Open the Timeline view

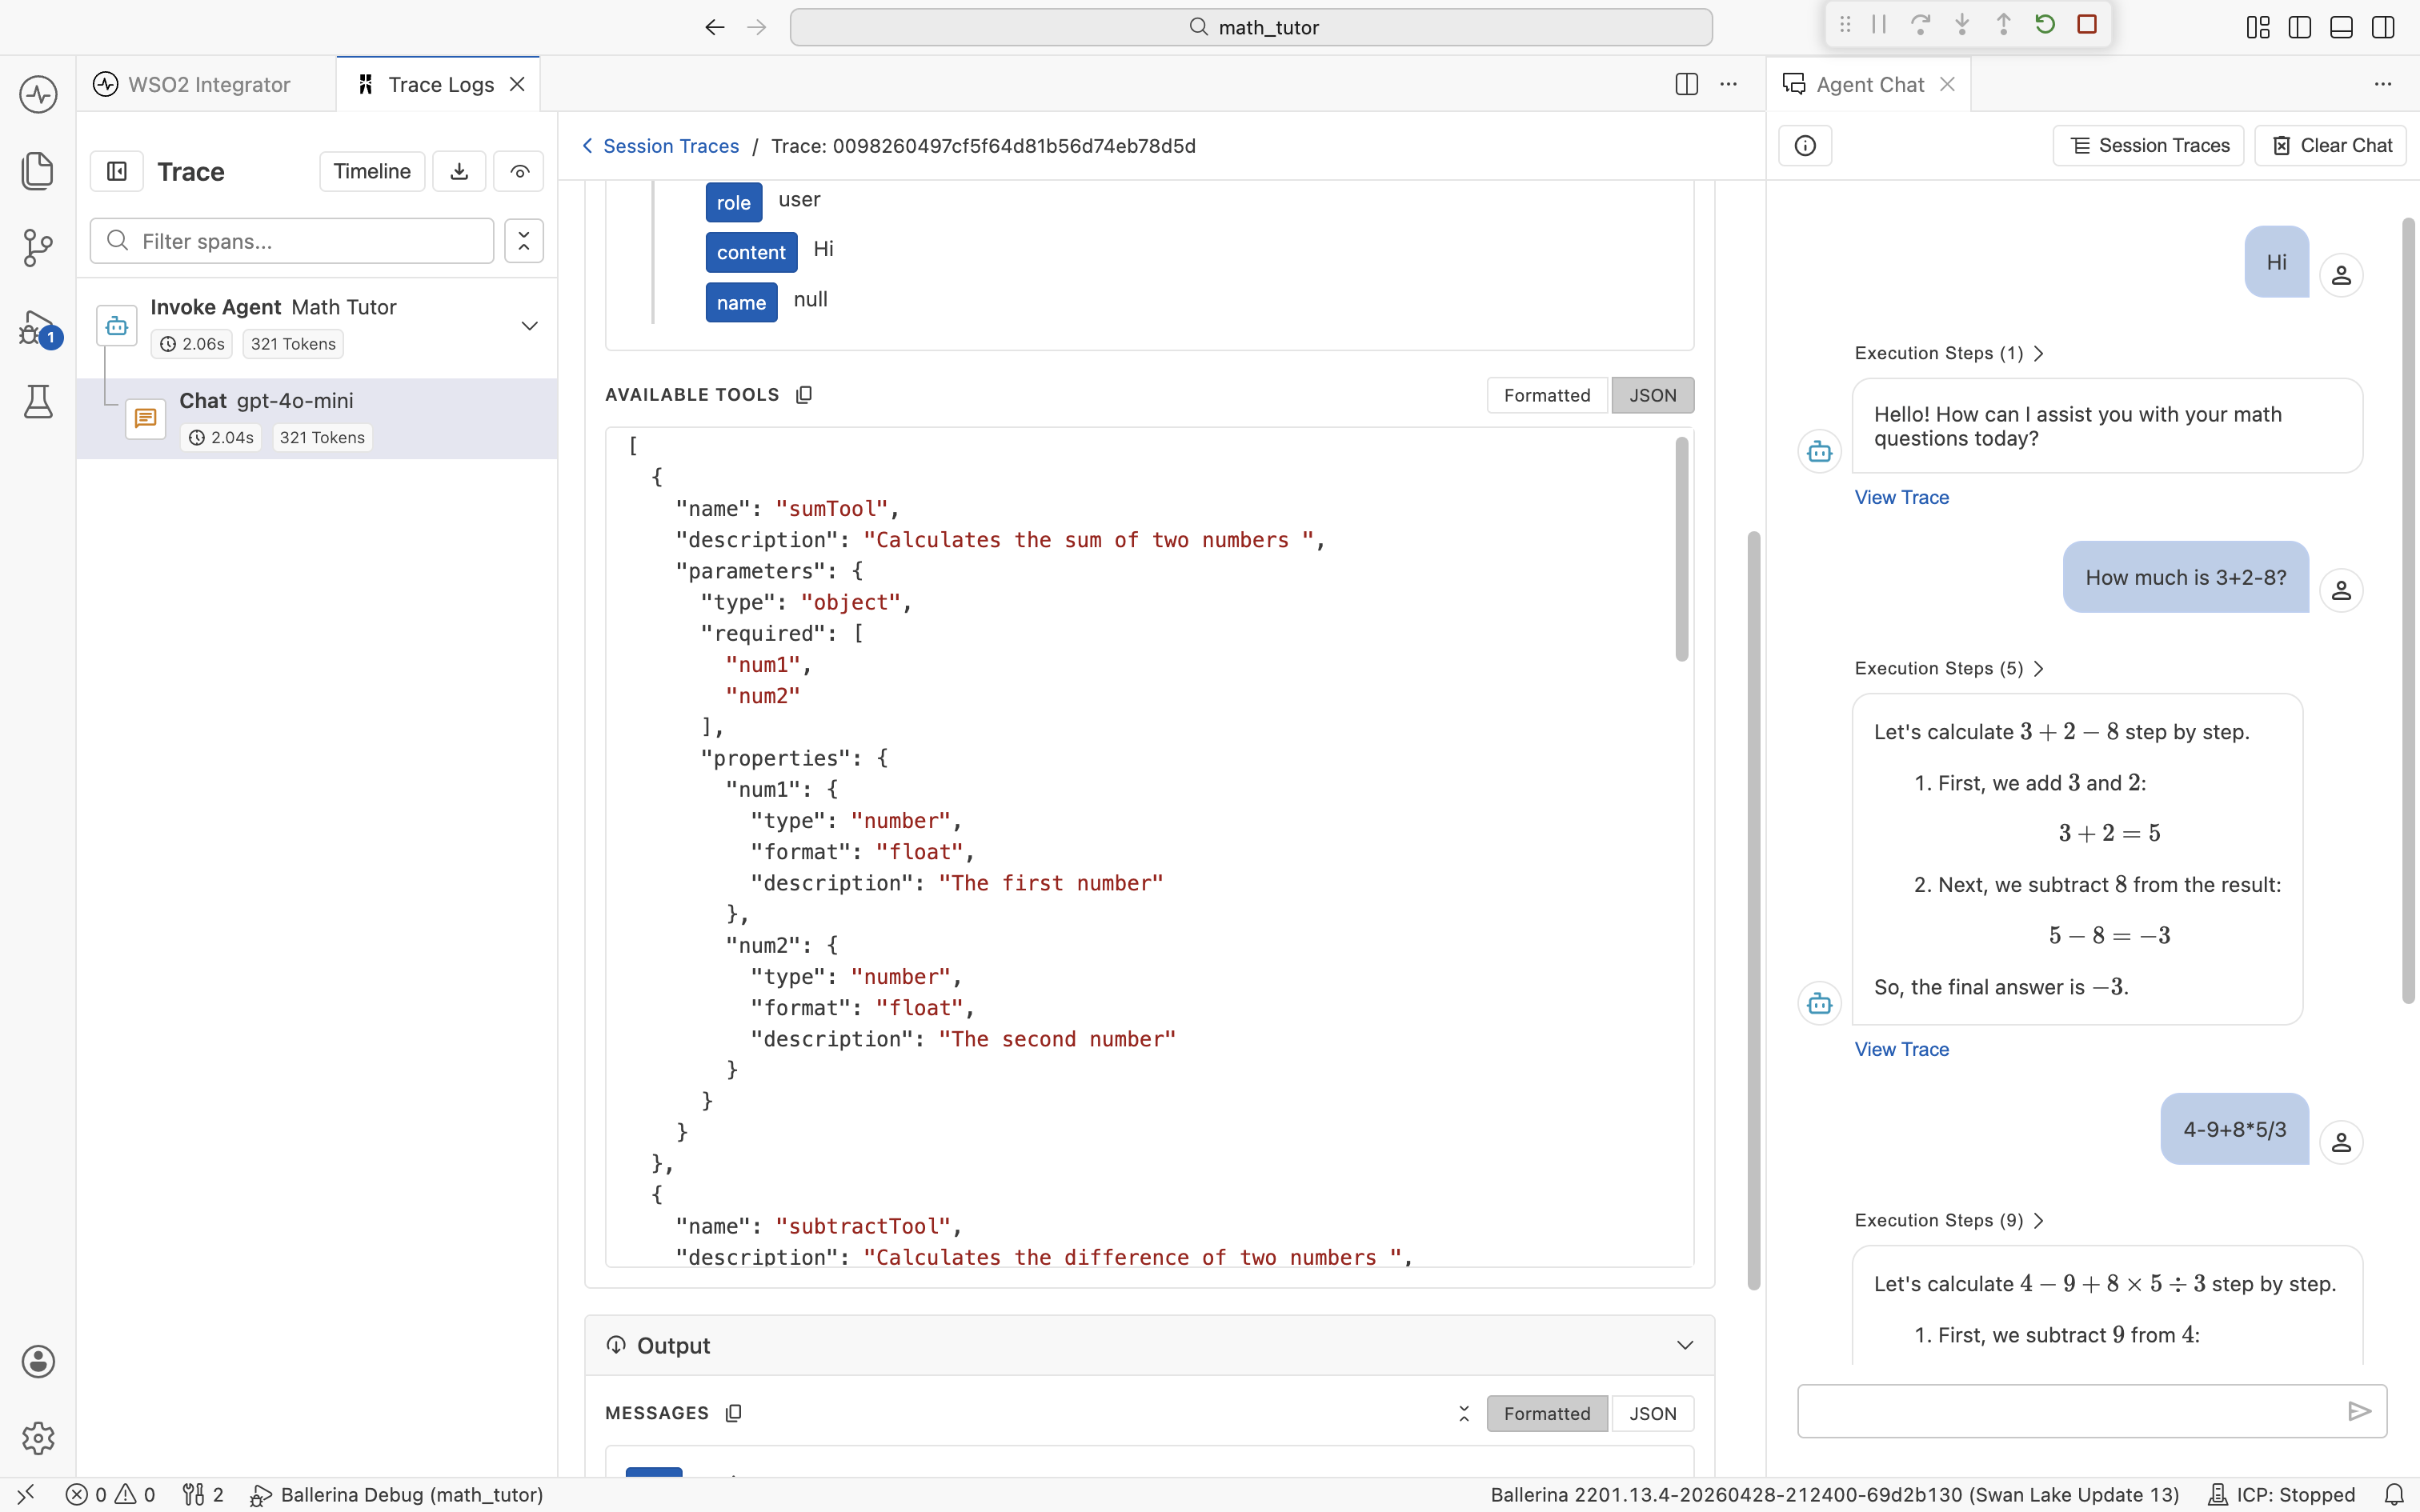(372, 171)
